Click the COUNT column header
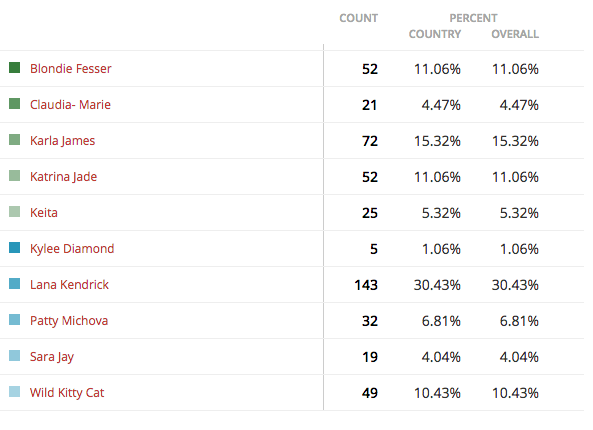 (359, 18)
